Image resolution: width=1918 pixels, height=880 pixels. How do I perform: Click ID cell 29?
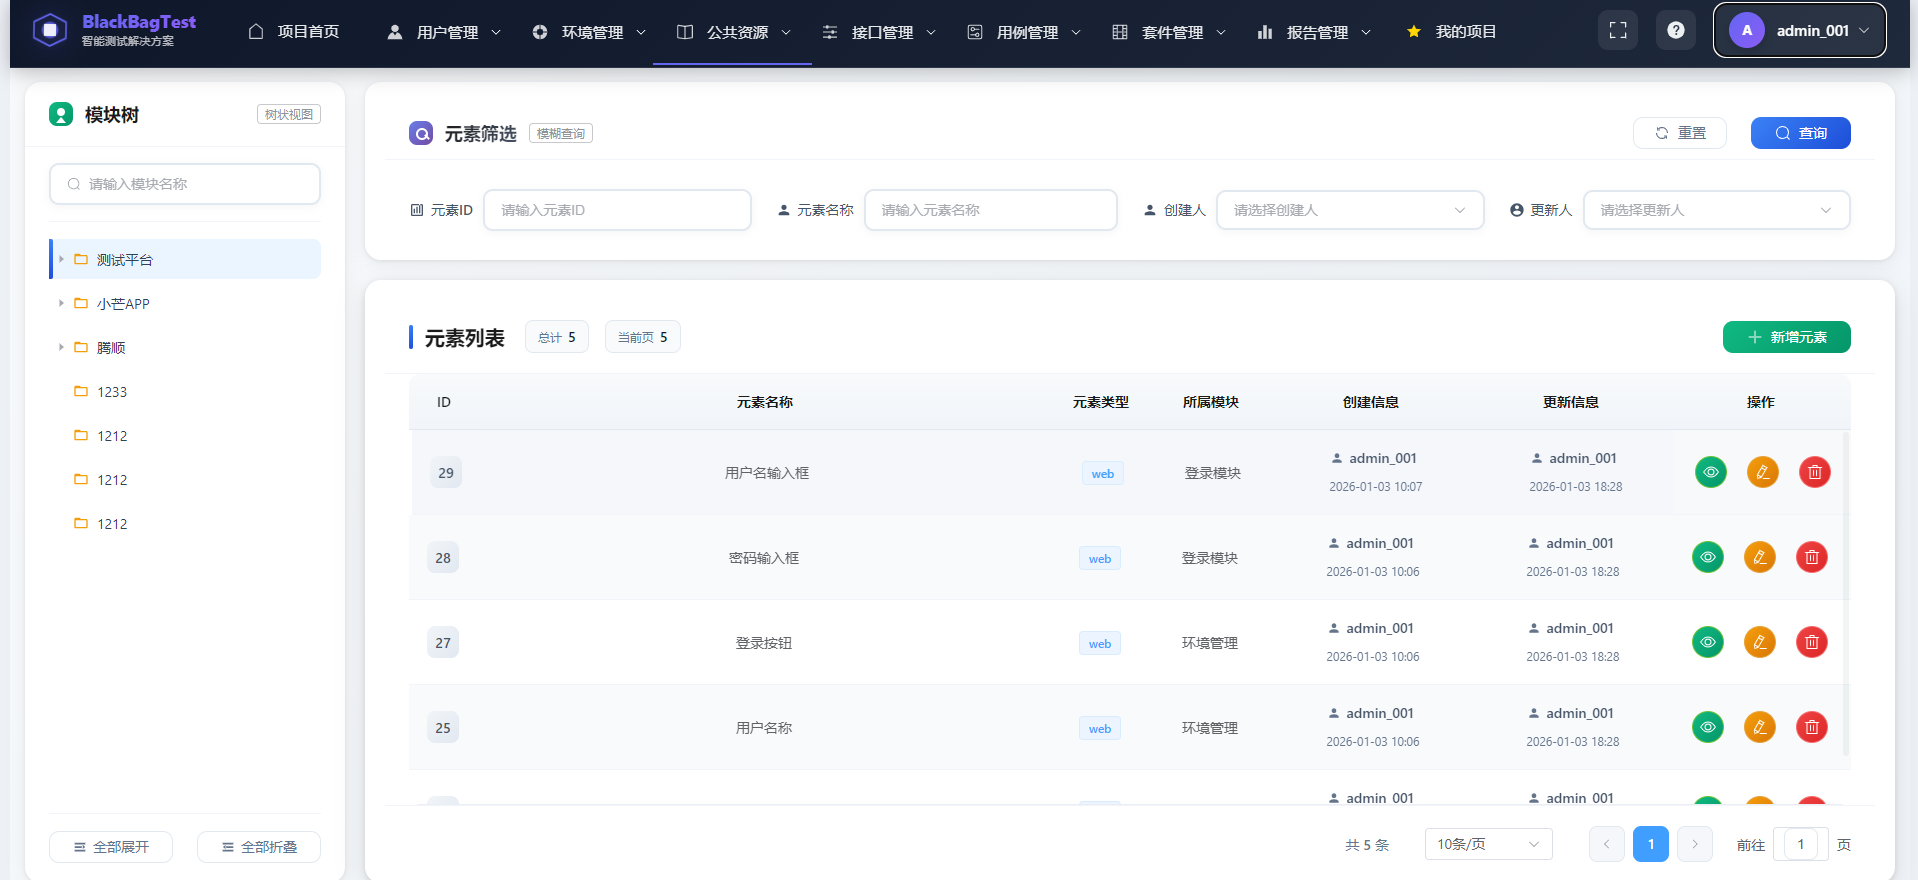click(x=446, y=473)
